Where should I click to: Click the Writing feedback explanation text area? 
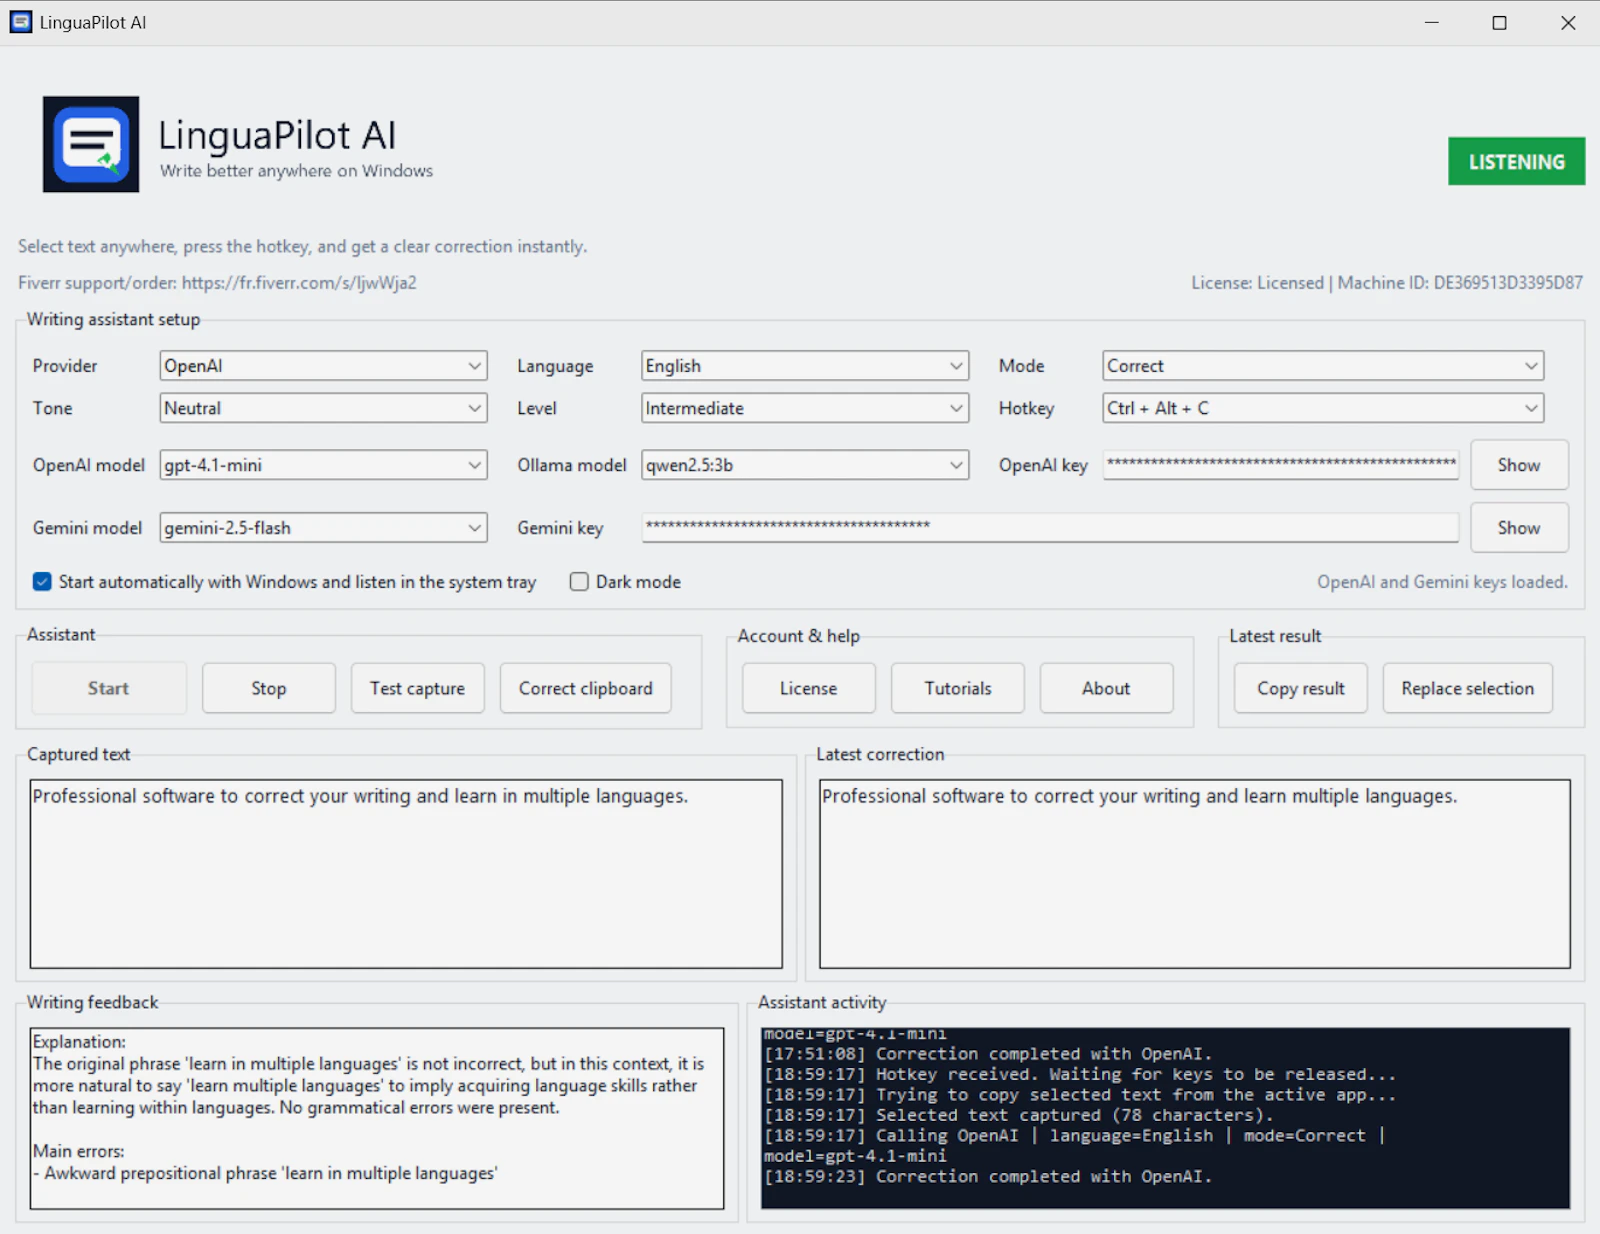[377, 1118]
